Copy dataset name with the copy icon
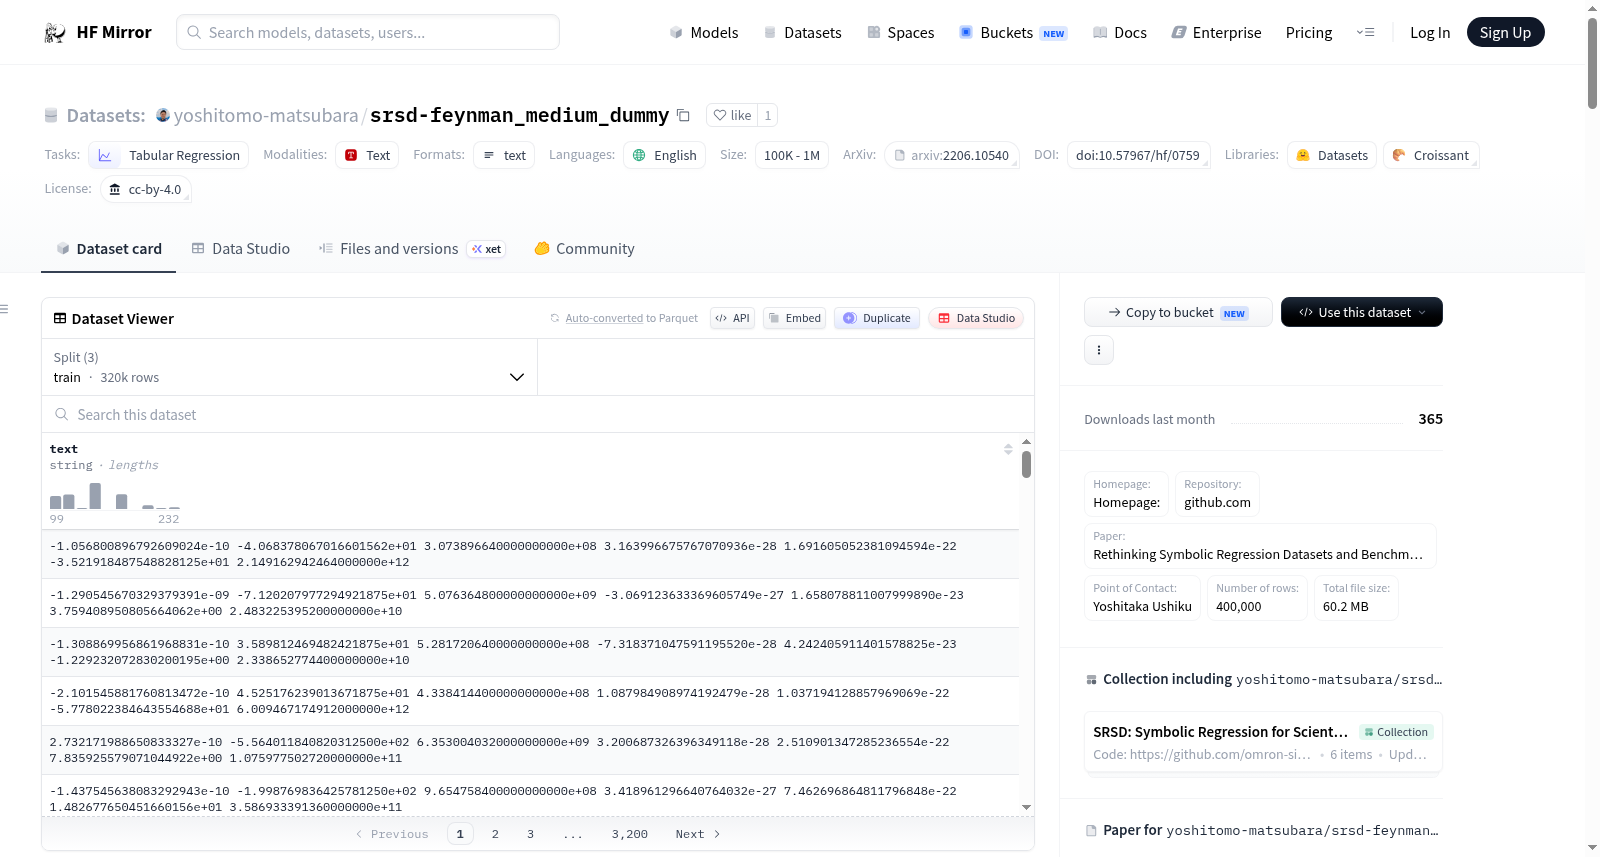The image size is (1600, 857). (x=683, y=115)
